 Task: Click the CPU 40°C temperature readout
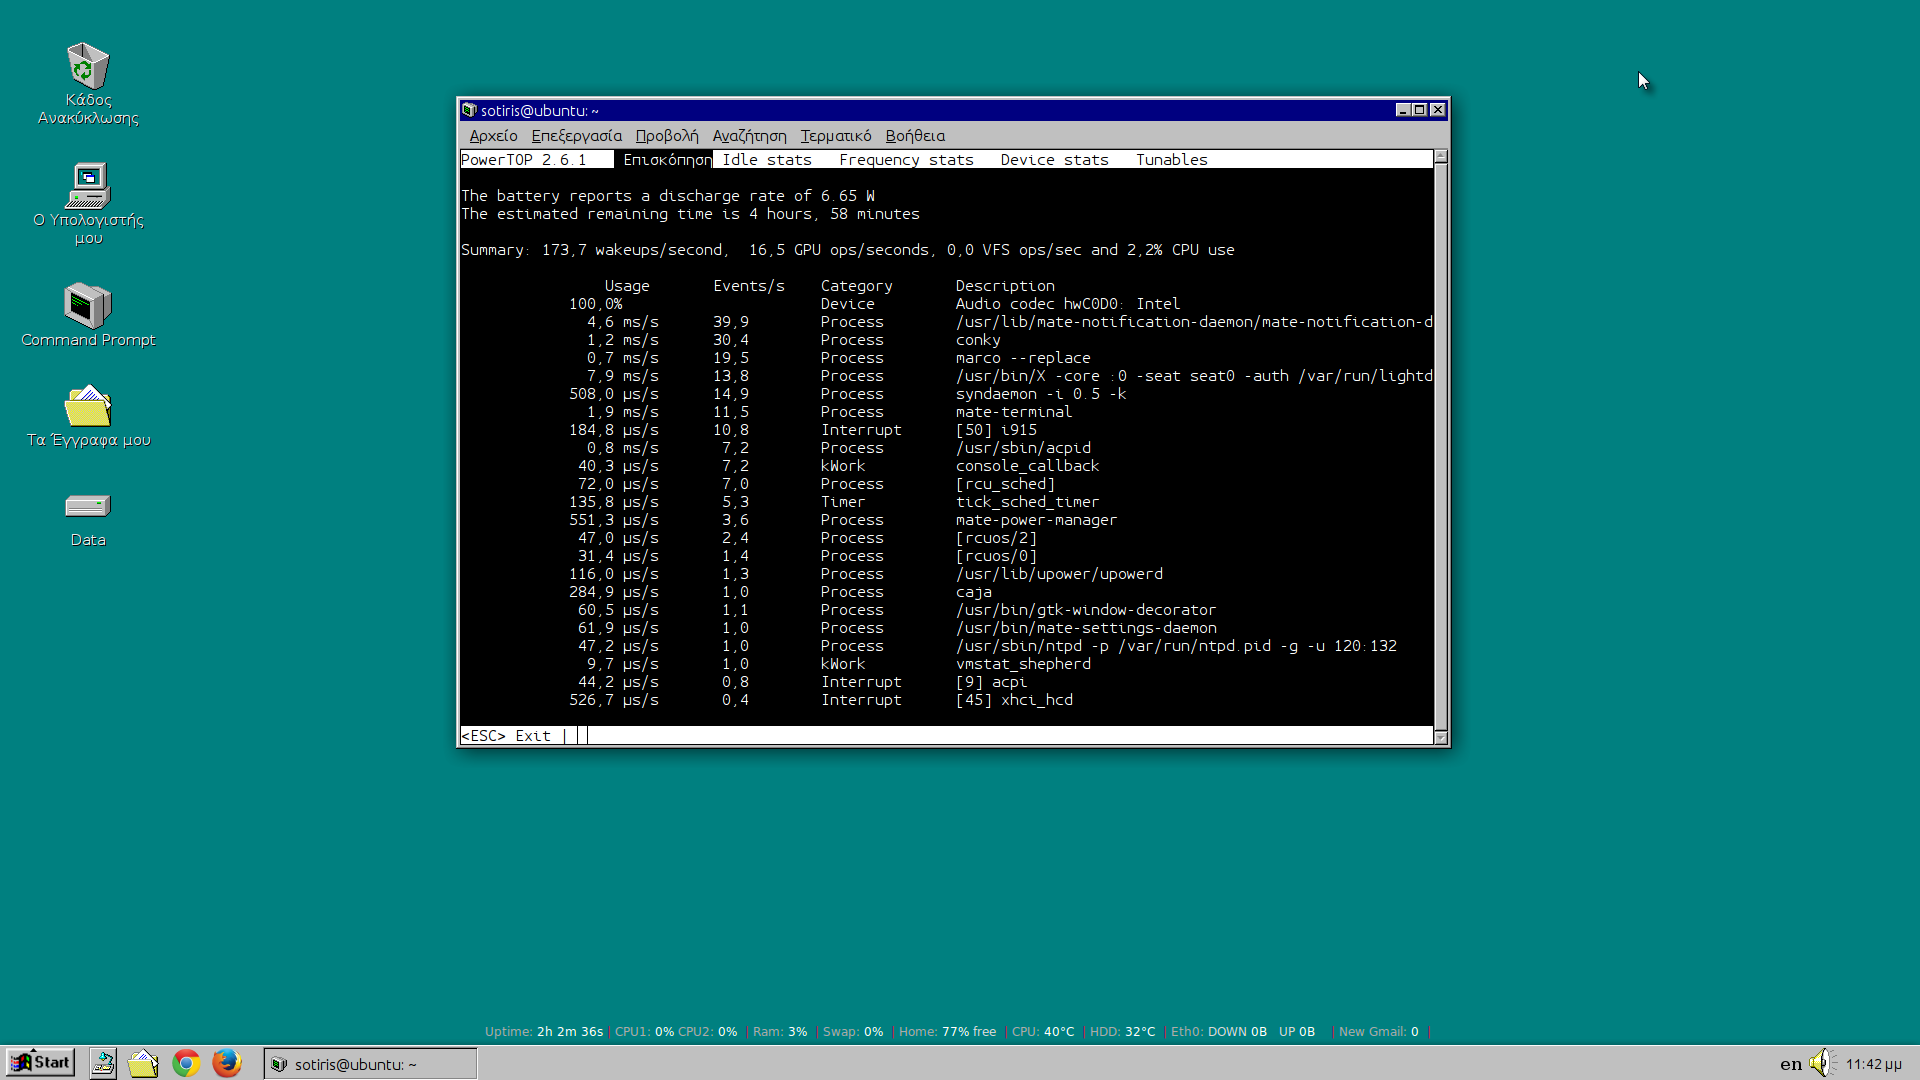click(x=1043, y=1032)
